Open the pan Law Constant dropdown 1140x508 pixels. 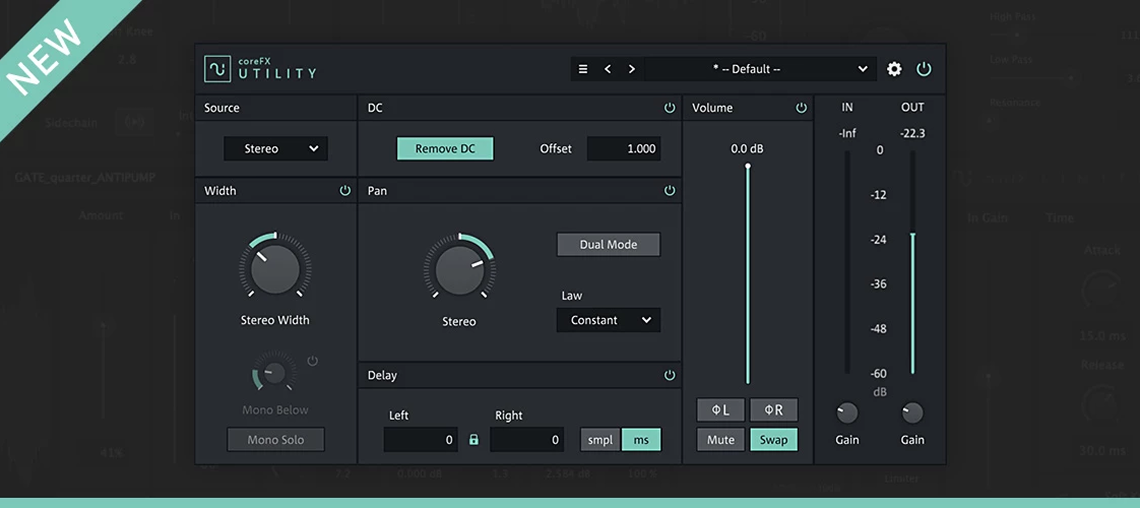pyautogui.click(x=609, y=320)
